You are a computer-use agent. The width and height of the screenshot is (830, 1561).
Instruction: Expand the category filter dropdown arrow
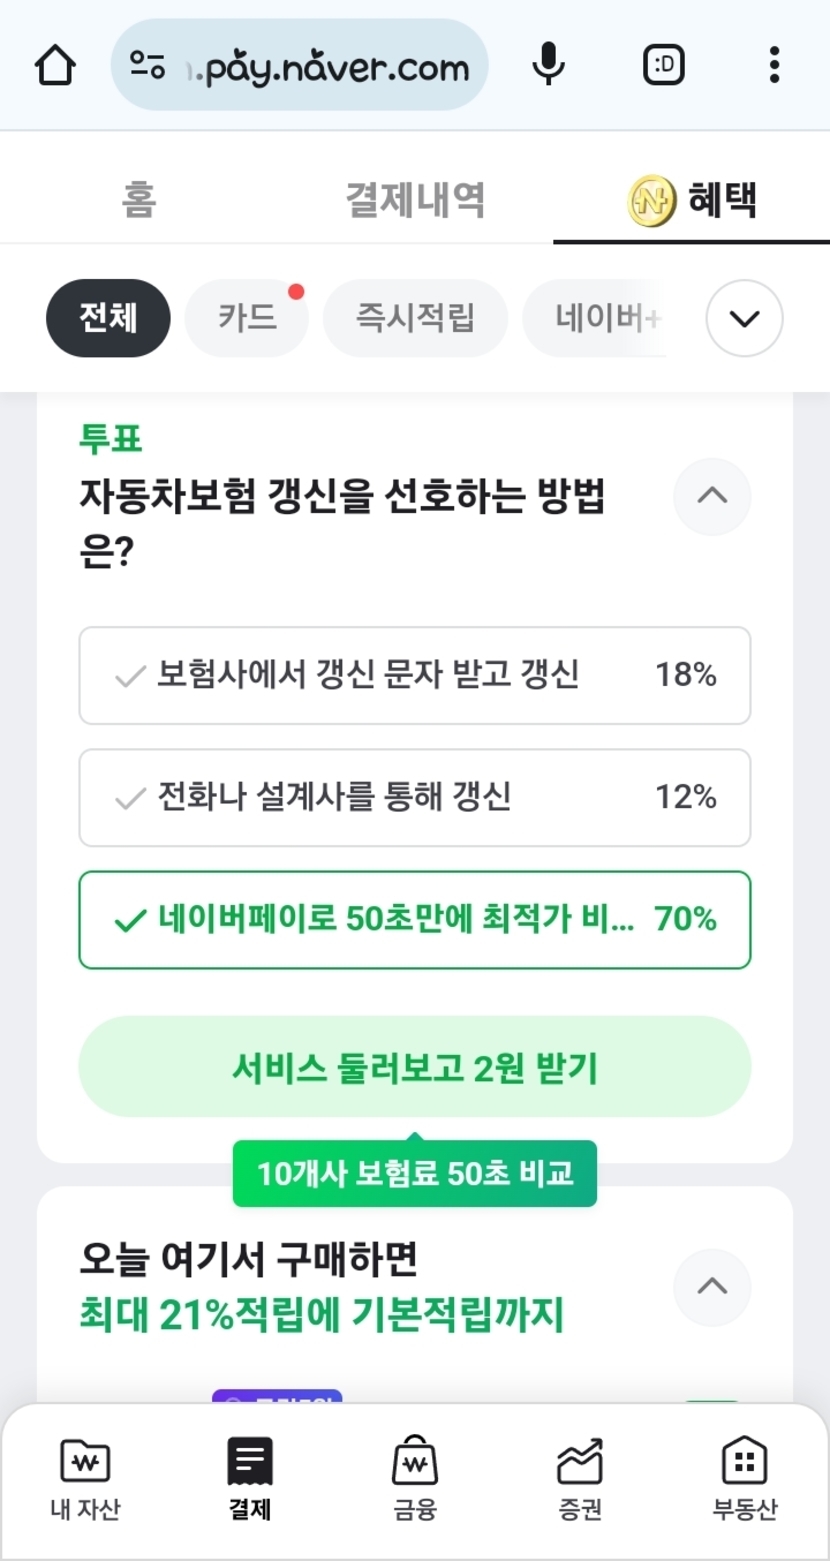(744, 319)
